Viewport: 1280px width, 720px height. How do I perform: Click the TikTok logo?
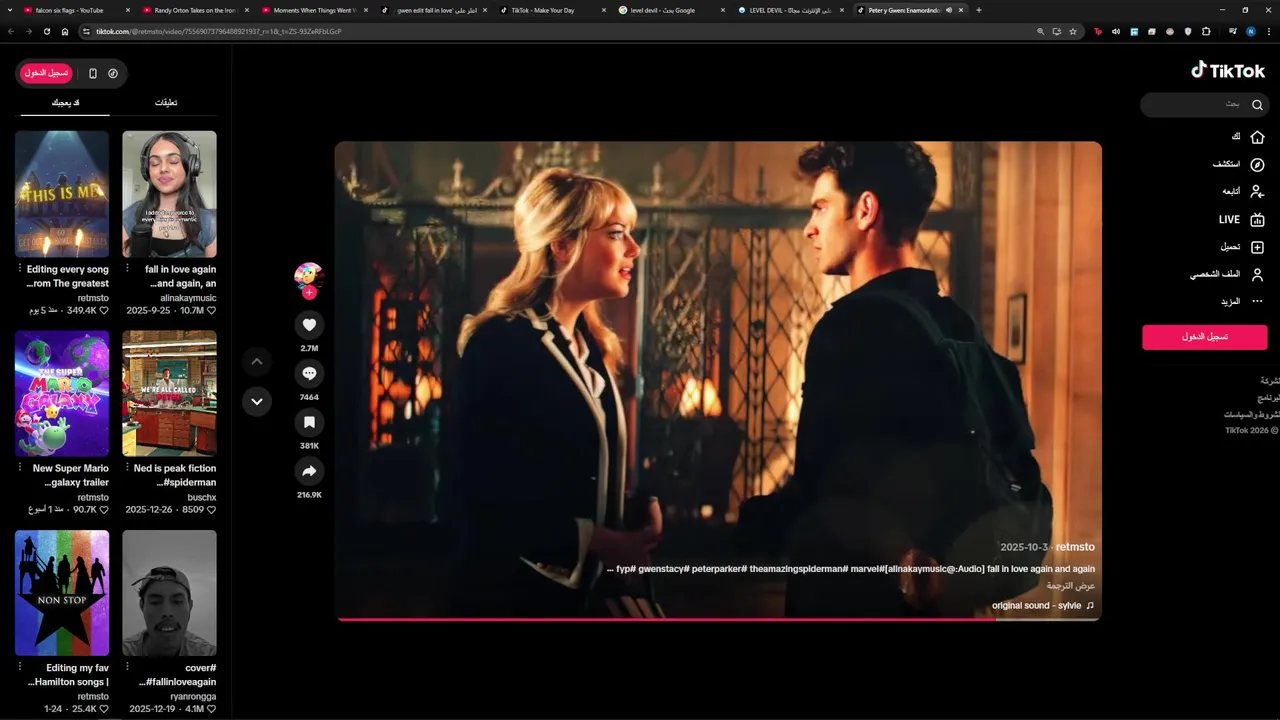pyautogui.click(x=1228, y=71)
